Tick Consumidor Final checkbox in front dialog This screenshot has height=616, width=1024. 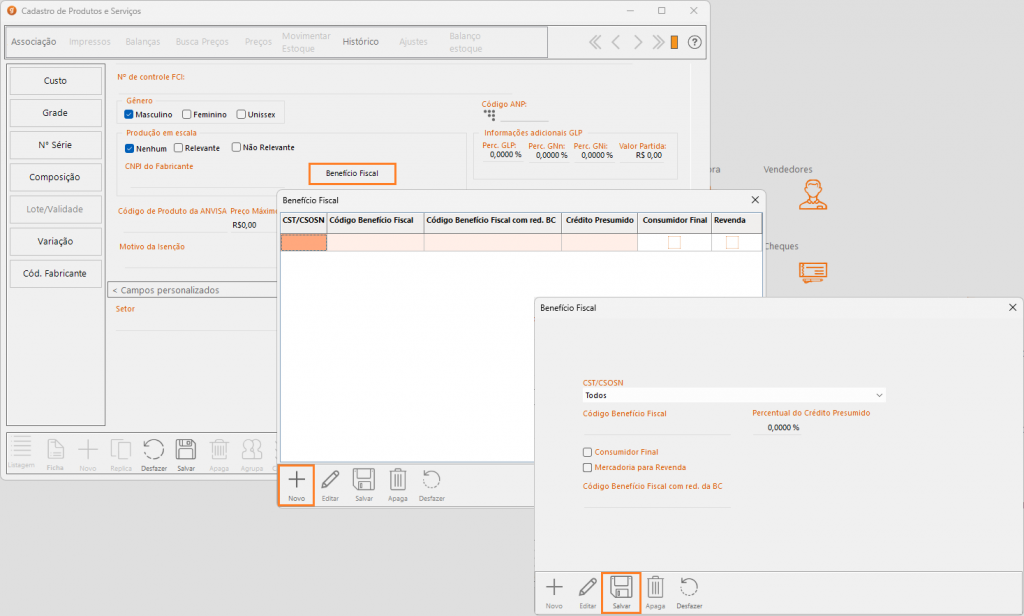587,452
